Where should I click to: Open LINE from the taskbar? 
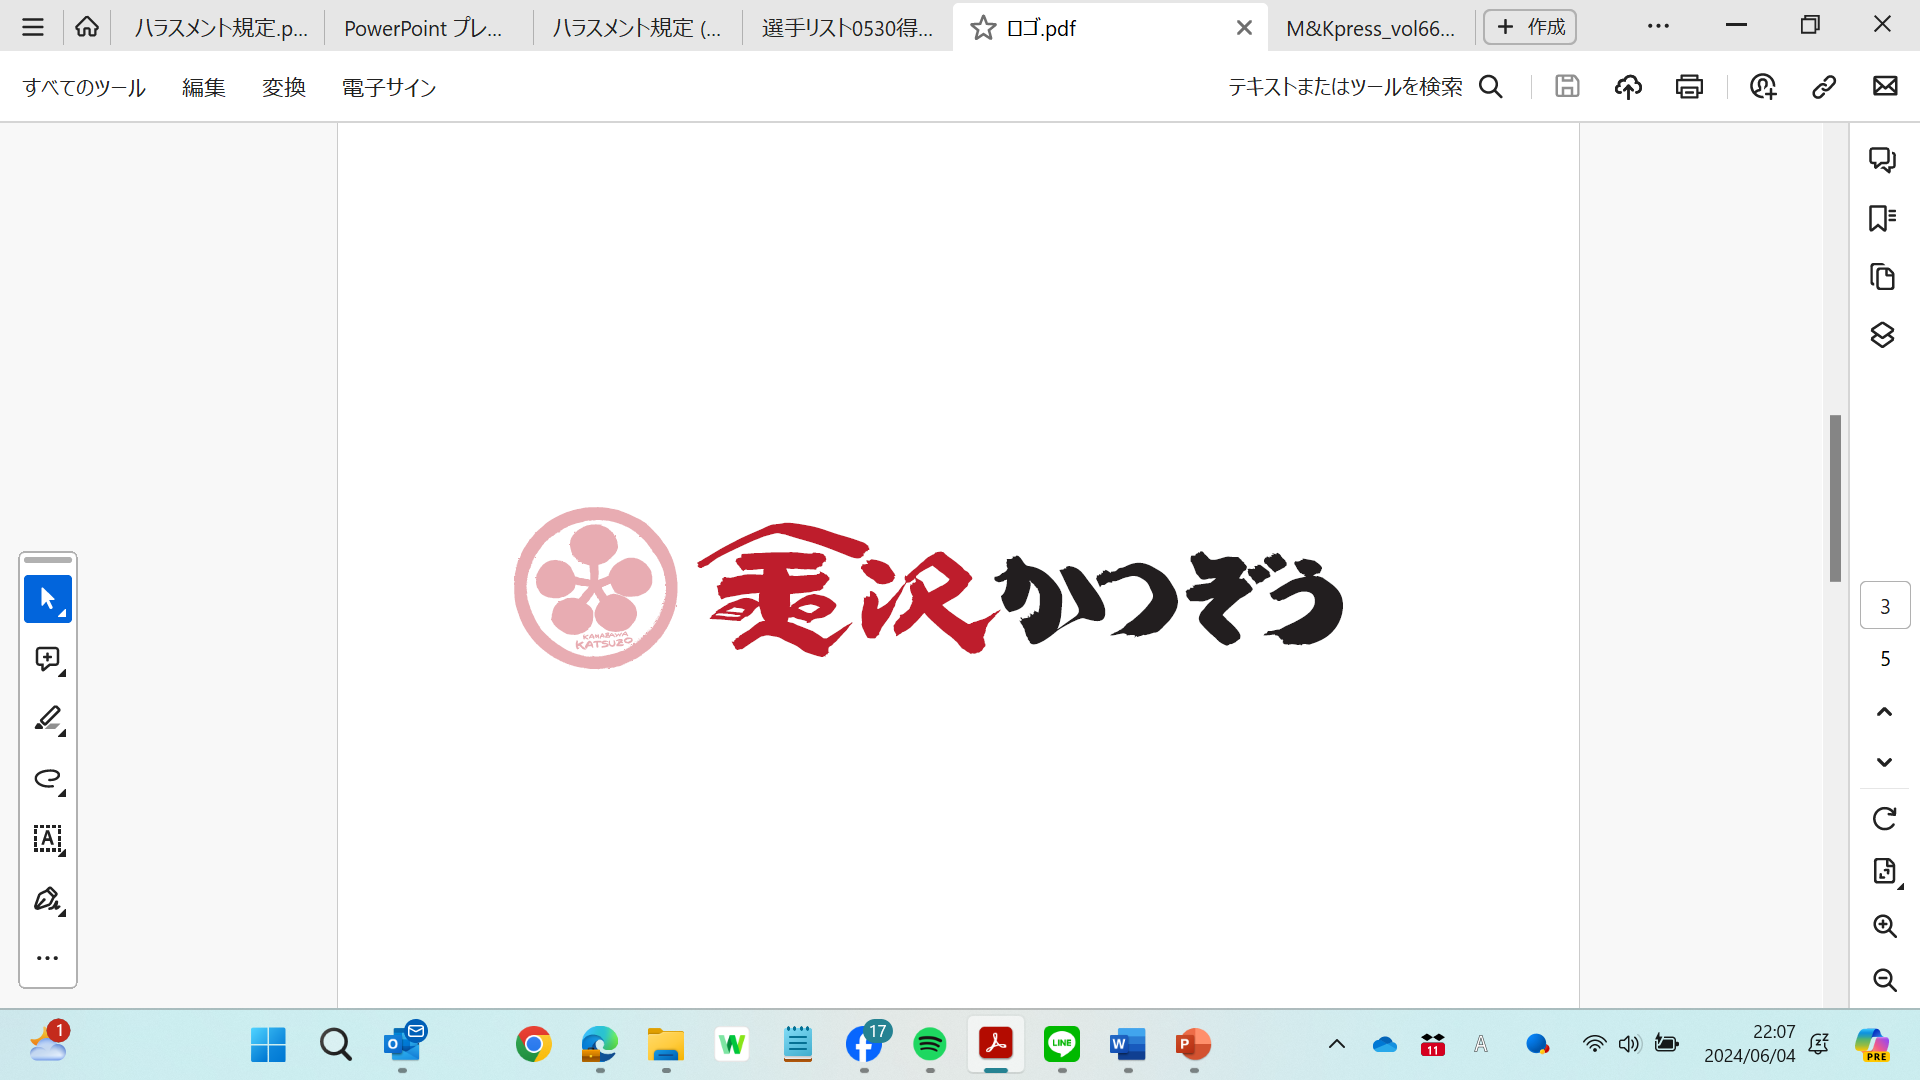tap(1062, 1045)
